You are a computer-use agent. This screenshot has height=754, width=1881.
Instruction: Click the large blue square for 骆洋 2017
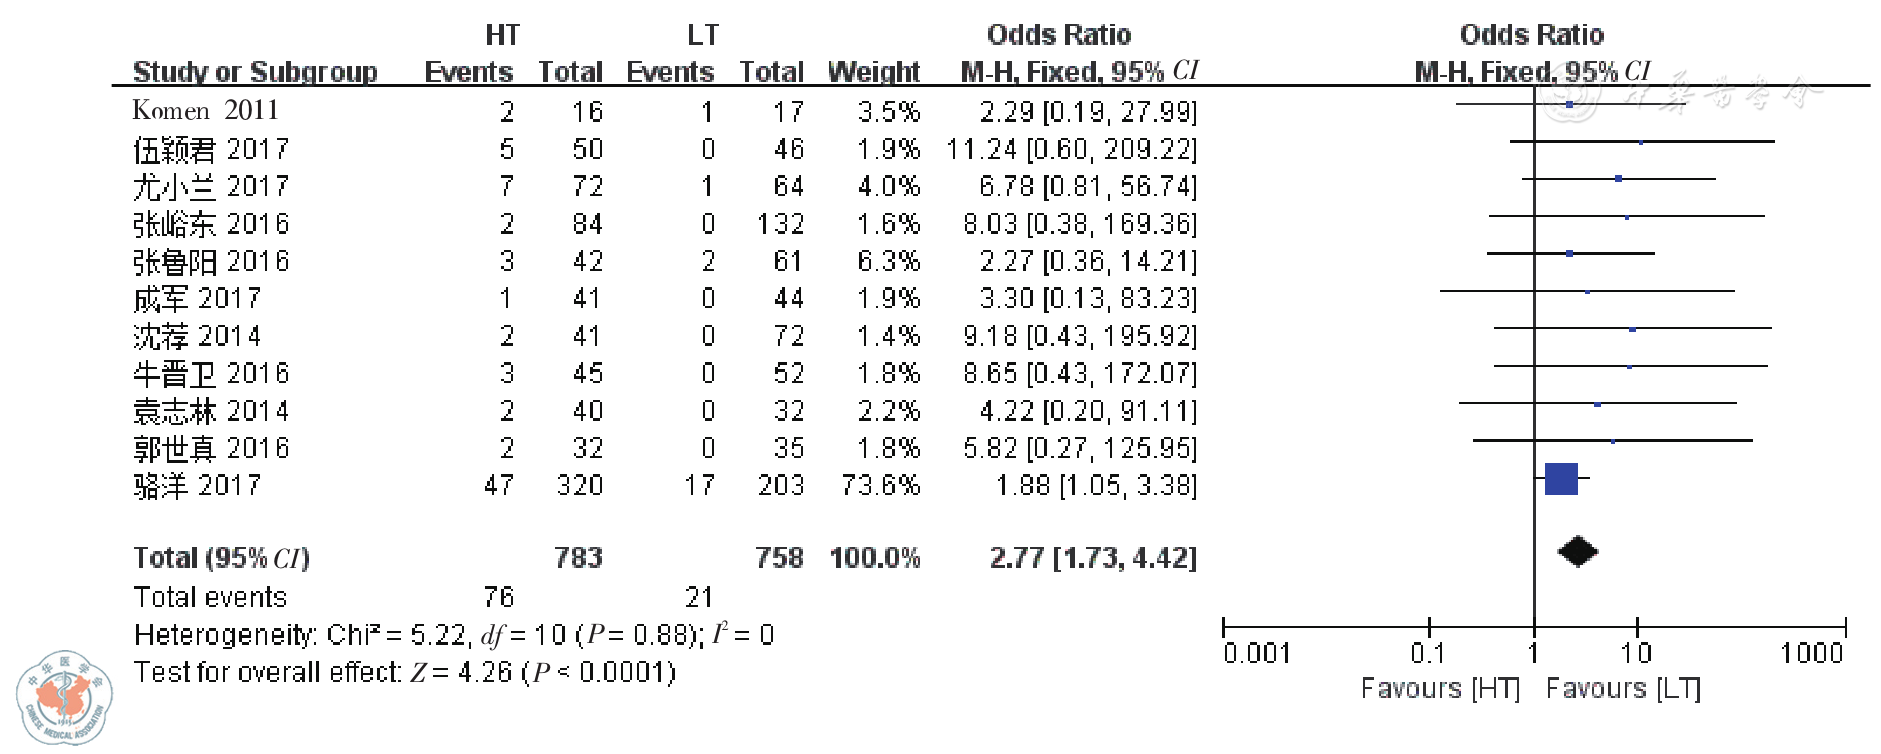1560,479
